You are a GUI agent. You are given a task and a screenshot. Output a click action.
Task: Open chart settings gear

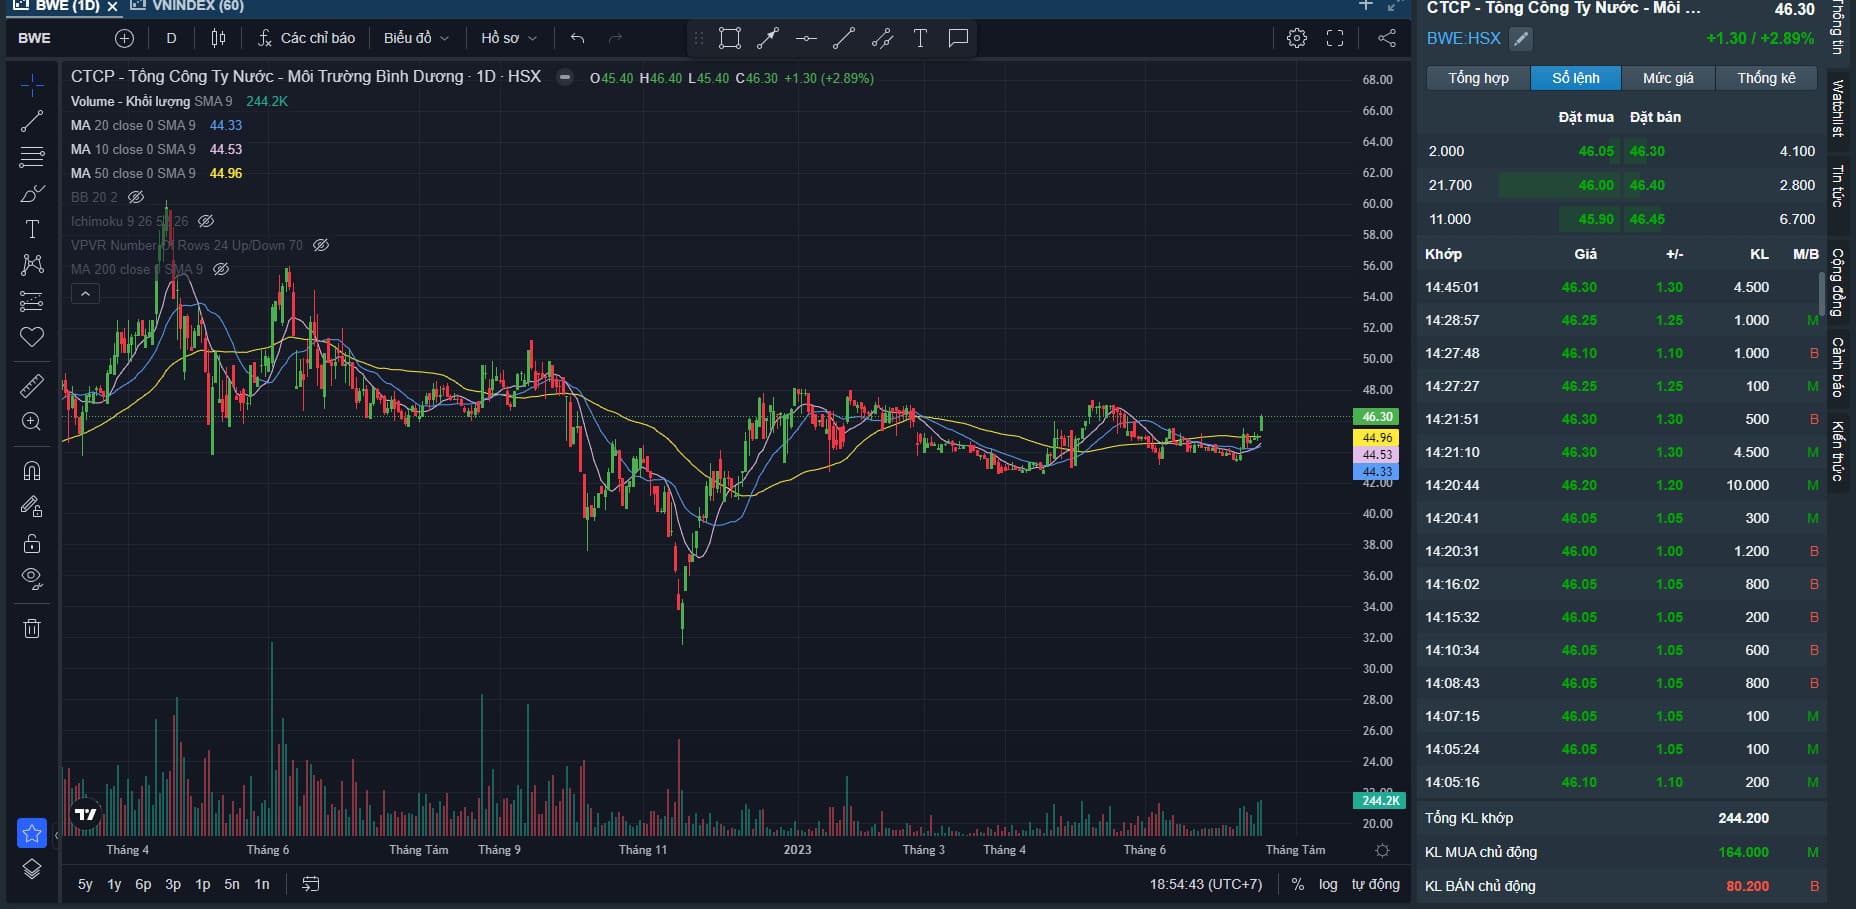pyautogui.click(x=1297, y=38)
